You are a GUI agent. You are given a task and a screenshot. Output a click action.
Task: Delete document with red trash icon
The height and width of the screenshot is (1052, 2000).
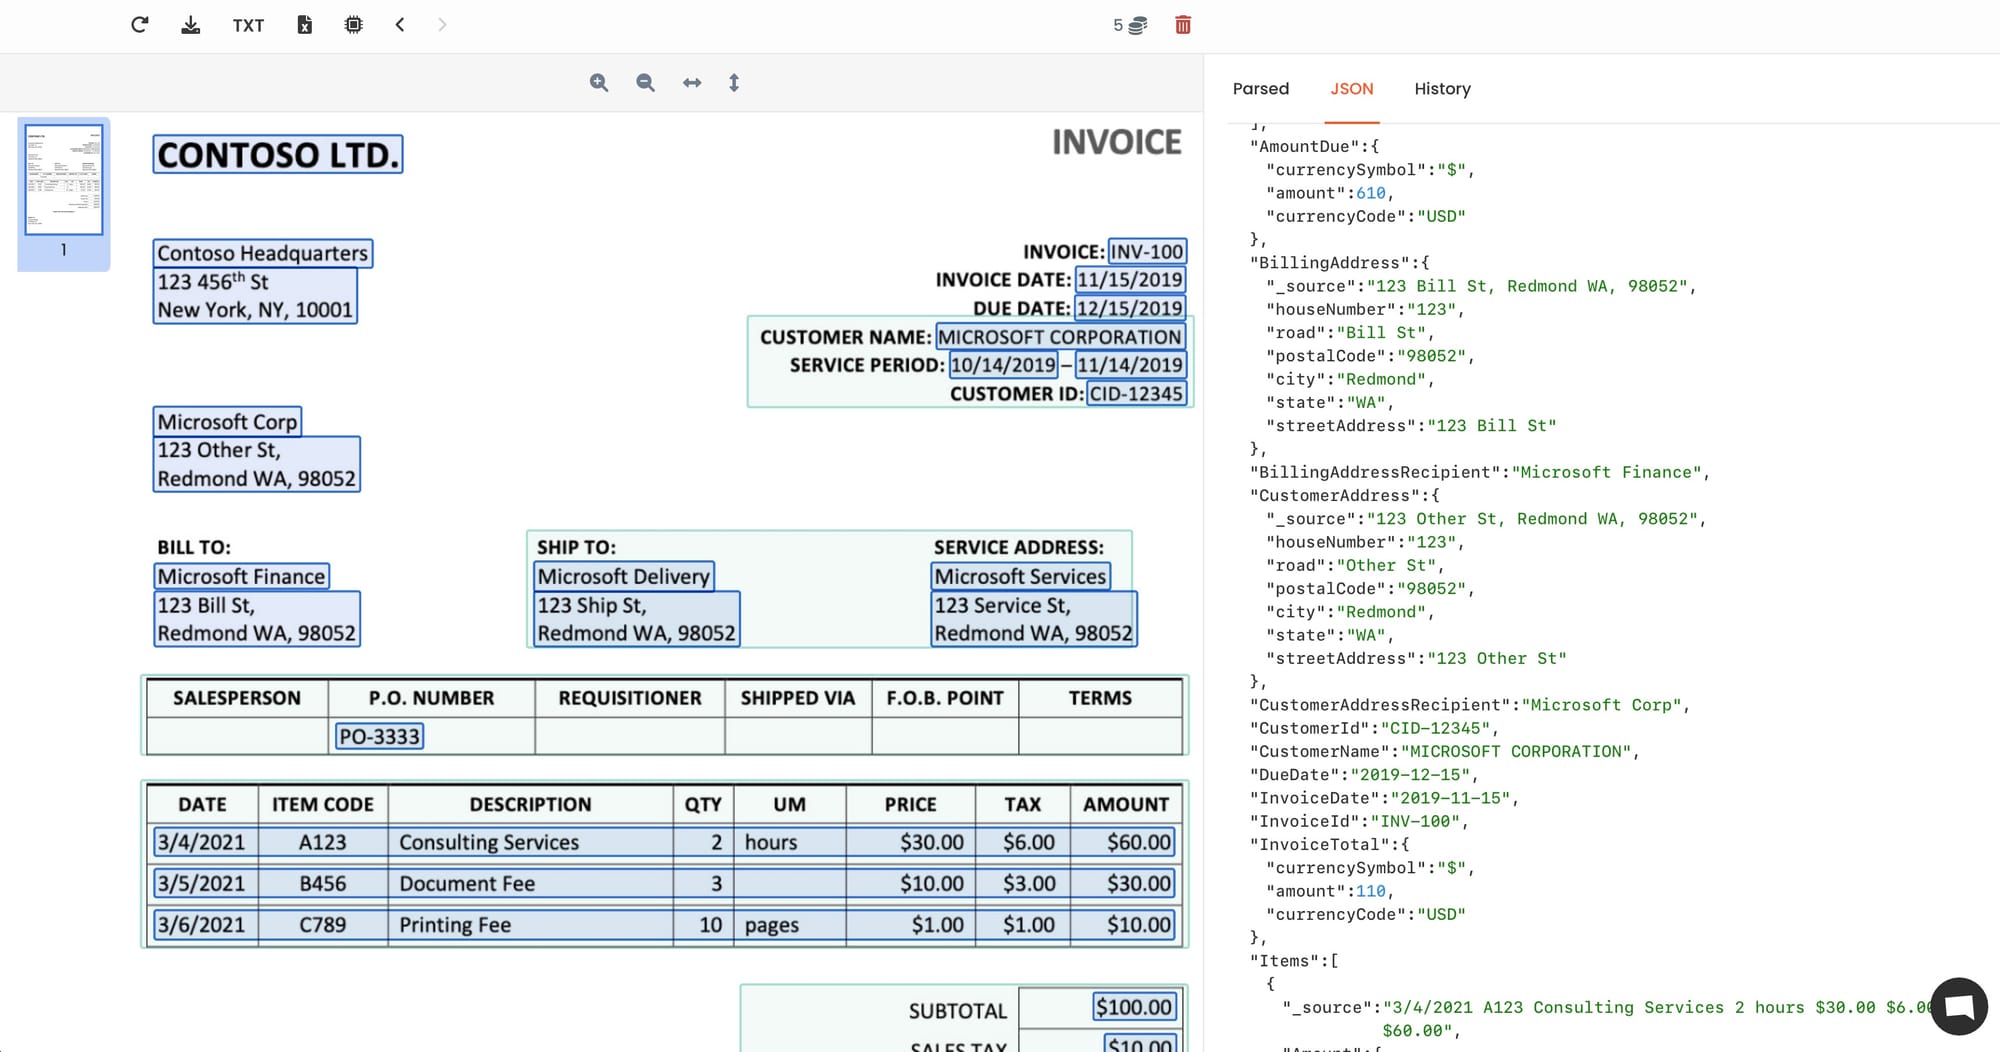[1183, 25]
